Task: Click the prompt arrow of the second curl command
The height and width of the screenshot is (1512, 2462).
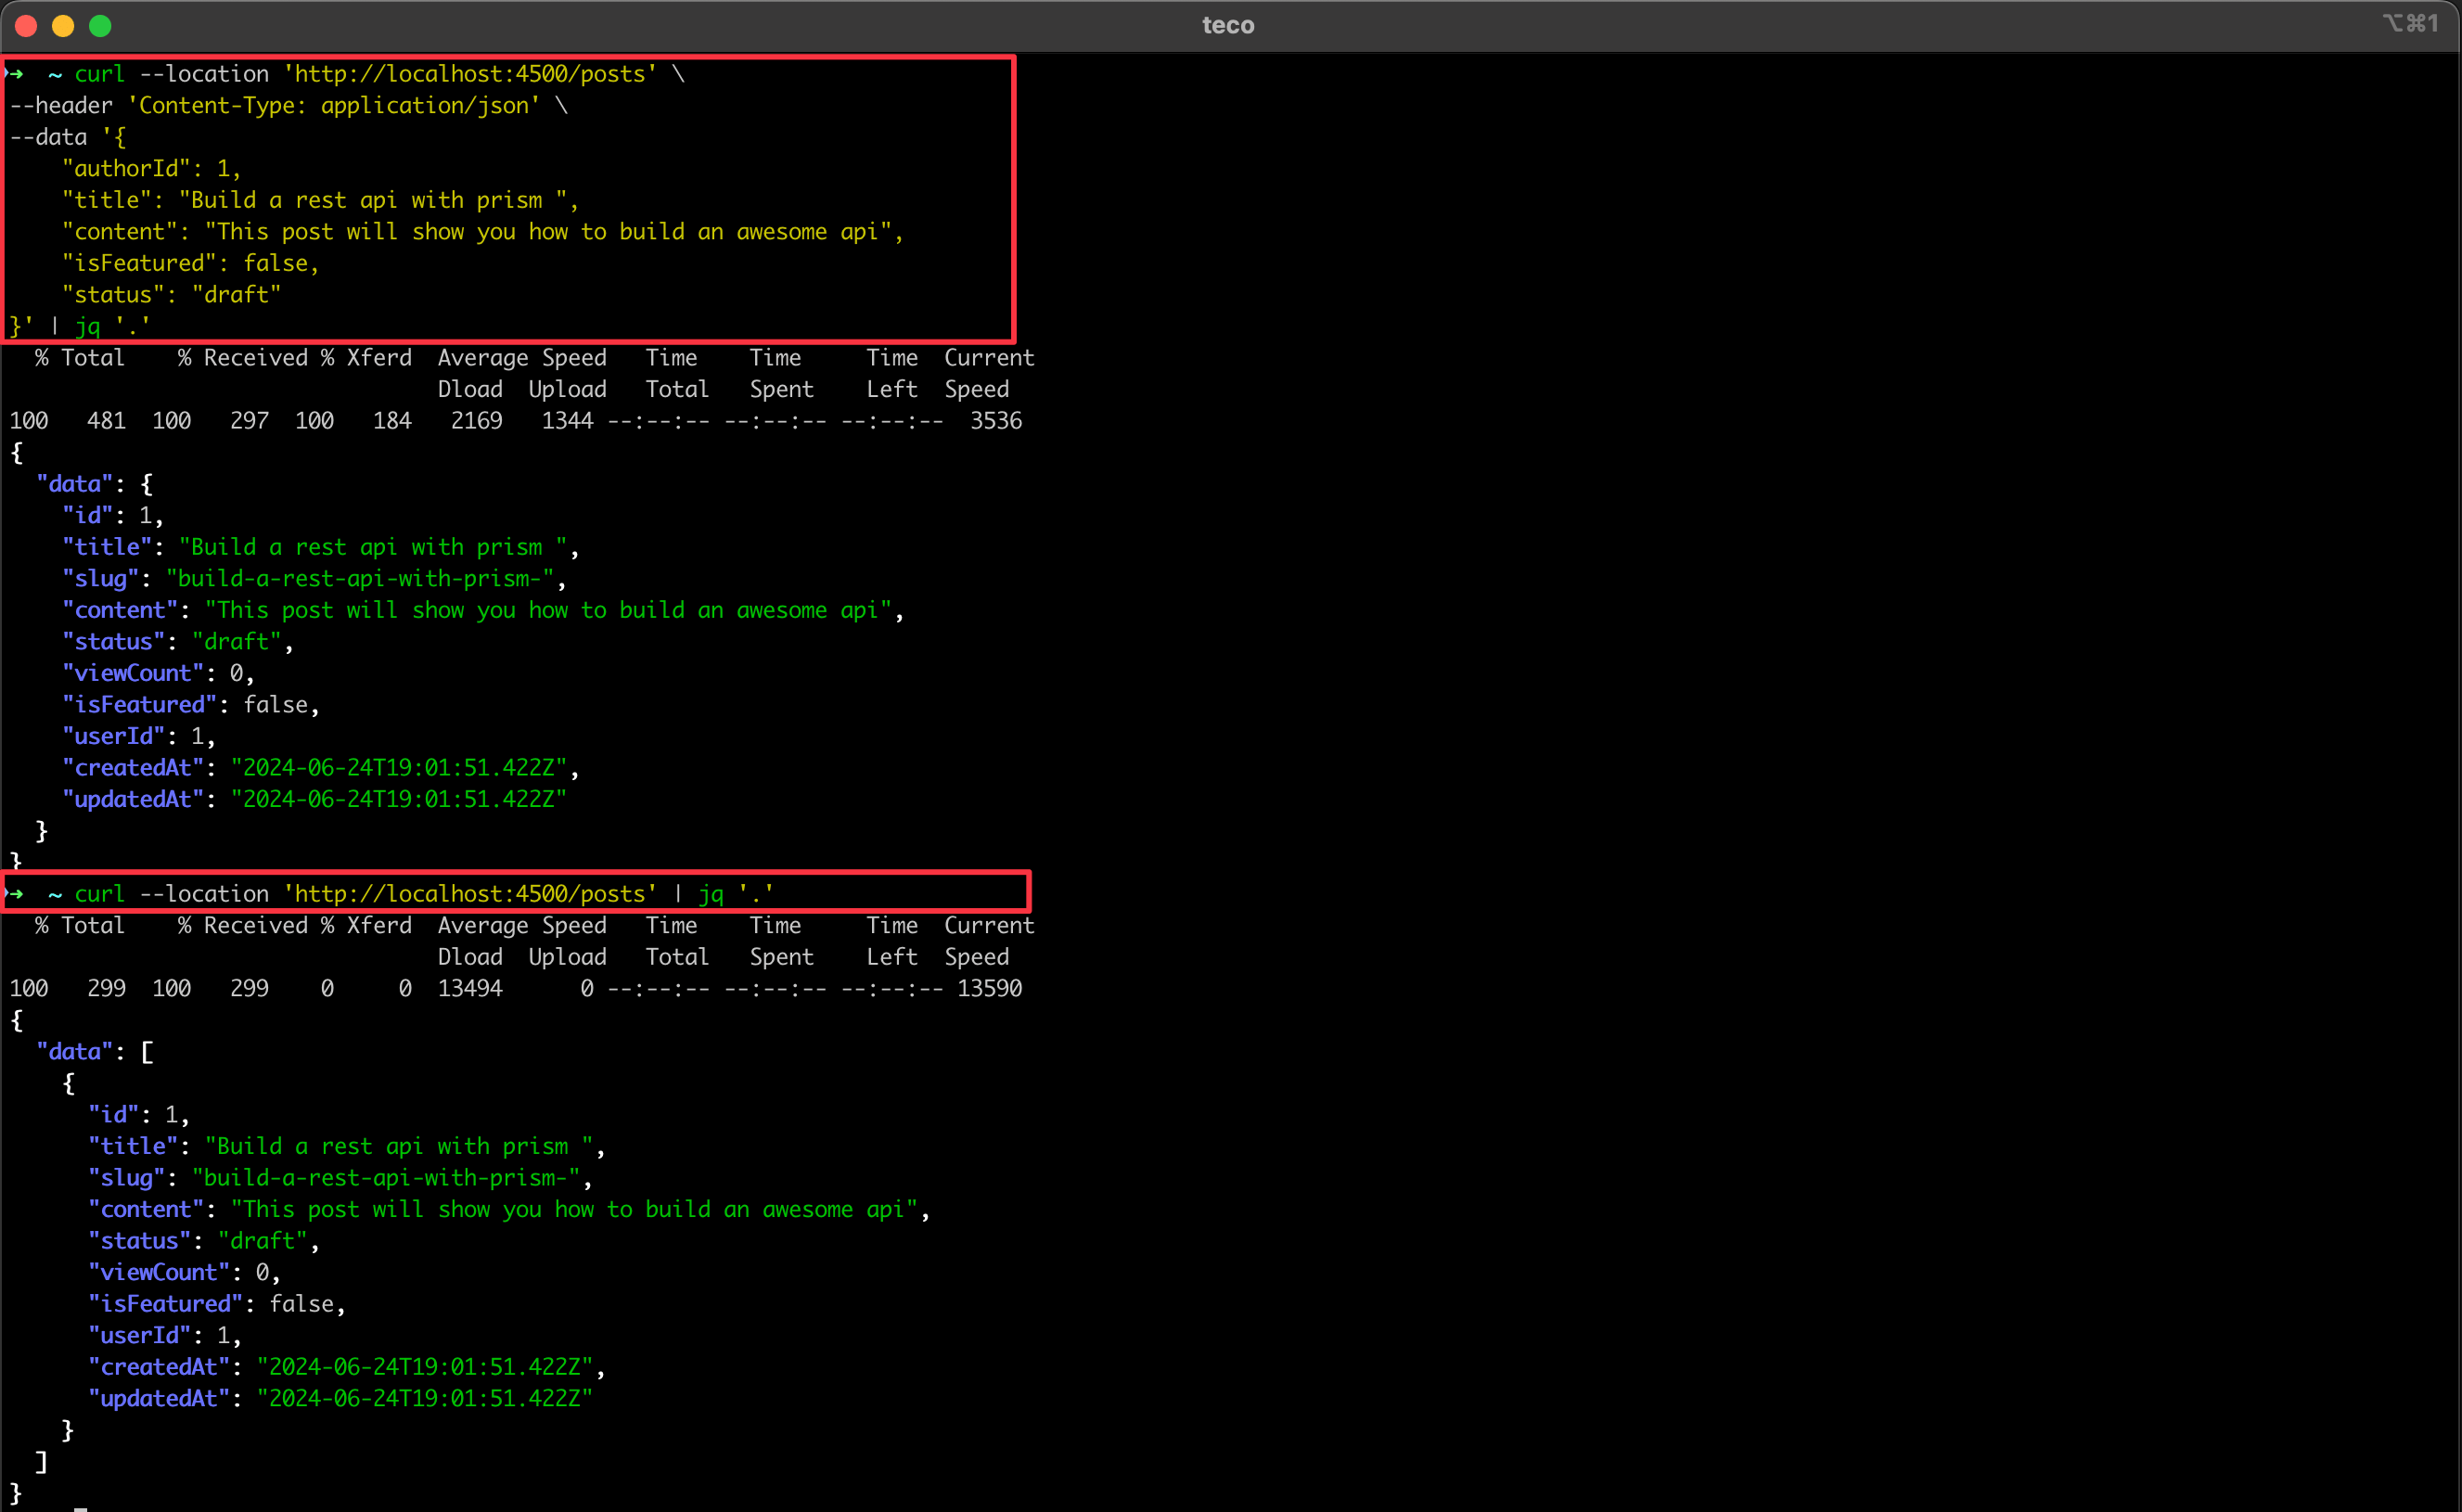Action: point(15,893)
